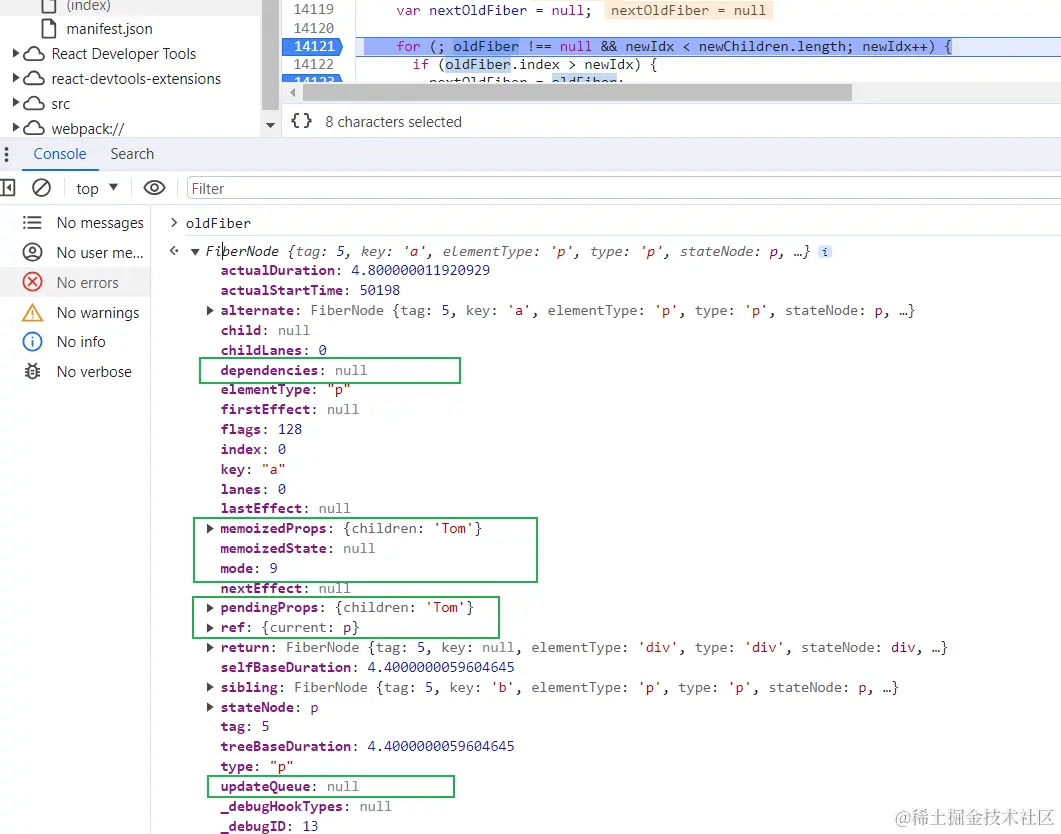Collapse the FiberNode object output

[195, 252]
